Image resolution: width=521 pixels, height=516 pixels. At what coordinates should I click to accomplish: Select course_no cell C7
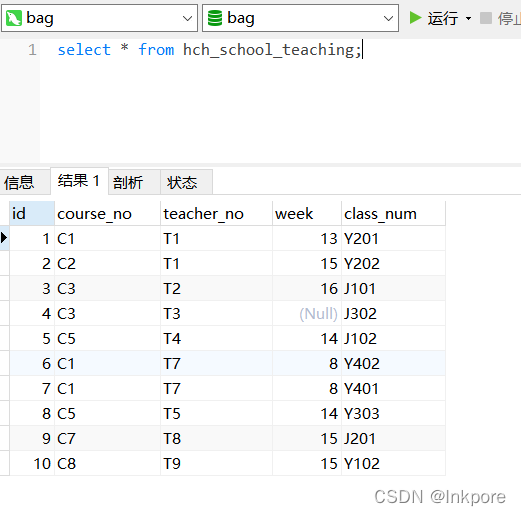click(107, 438)
